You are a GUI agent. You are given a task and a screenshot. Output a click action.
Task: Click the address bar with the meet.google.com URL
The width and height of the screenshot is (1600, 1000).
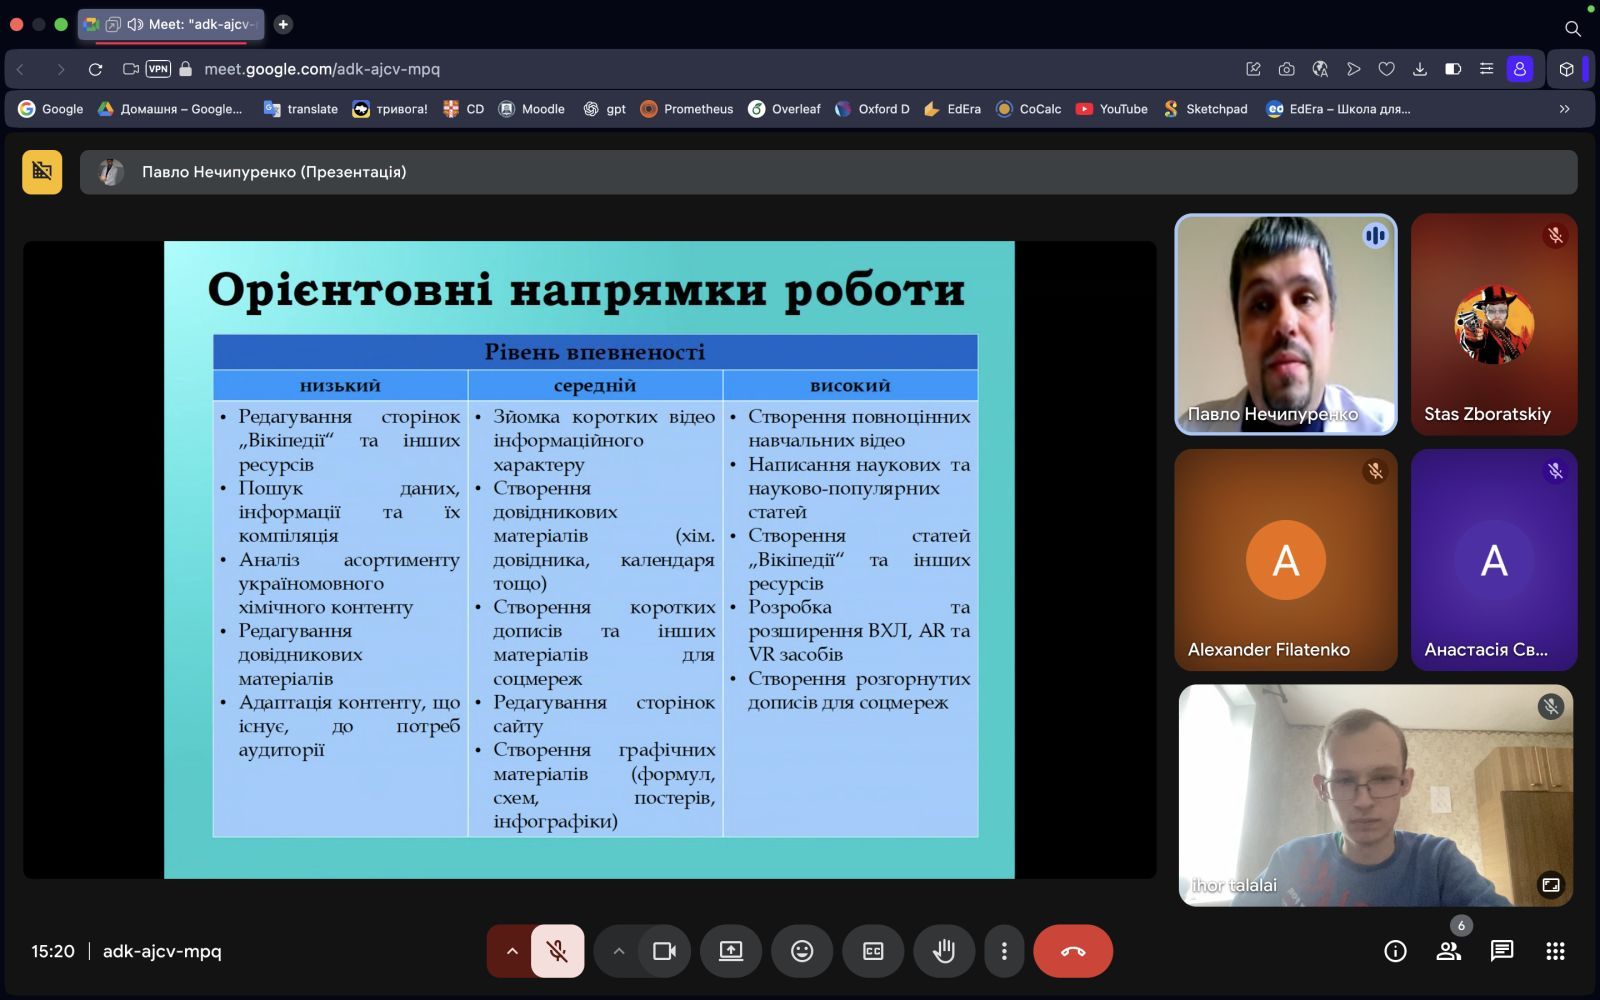tap(322, 69)
